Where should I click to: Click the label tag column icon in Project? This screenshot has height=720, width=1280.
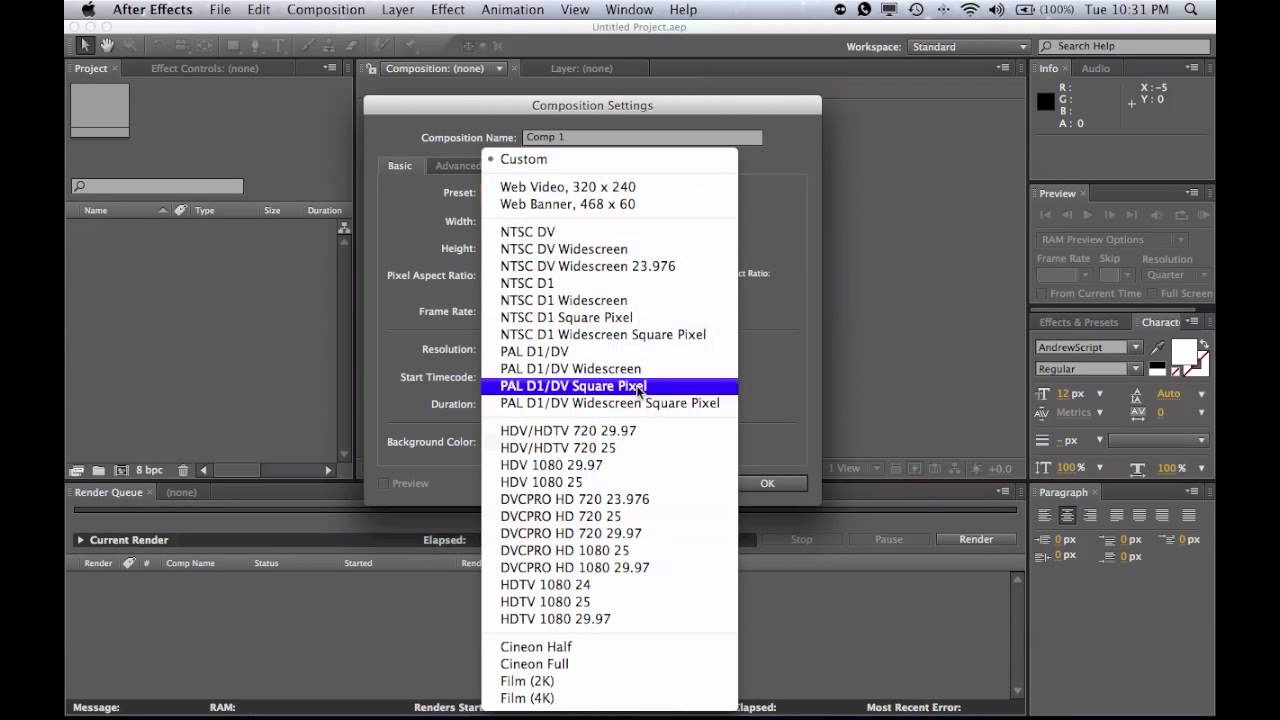180,211
